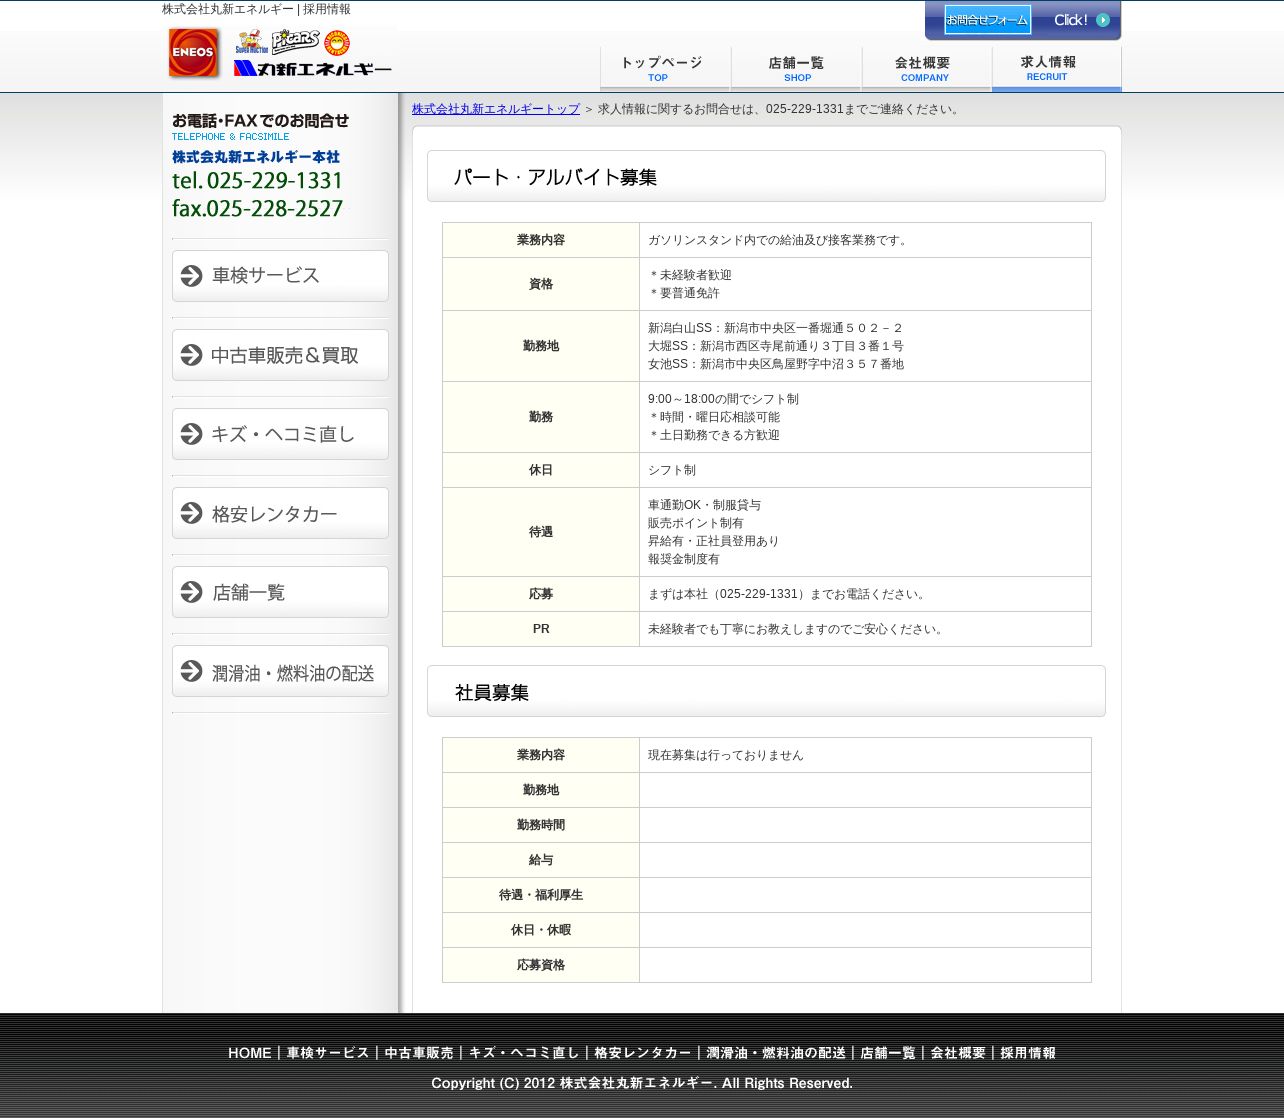
Task: Click the 待遇 row label
Action: click(x=541, y=532)
